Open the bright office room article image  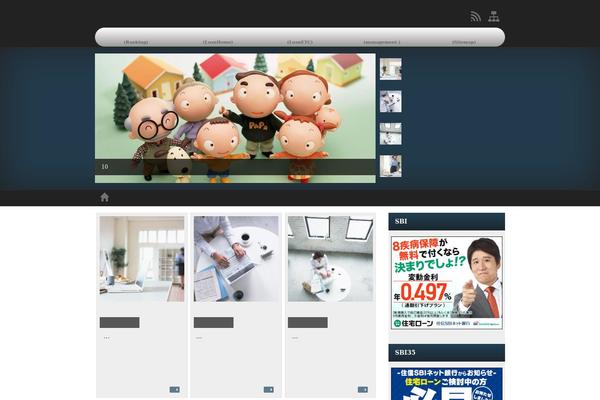tap(142, 259)
